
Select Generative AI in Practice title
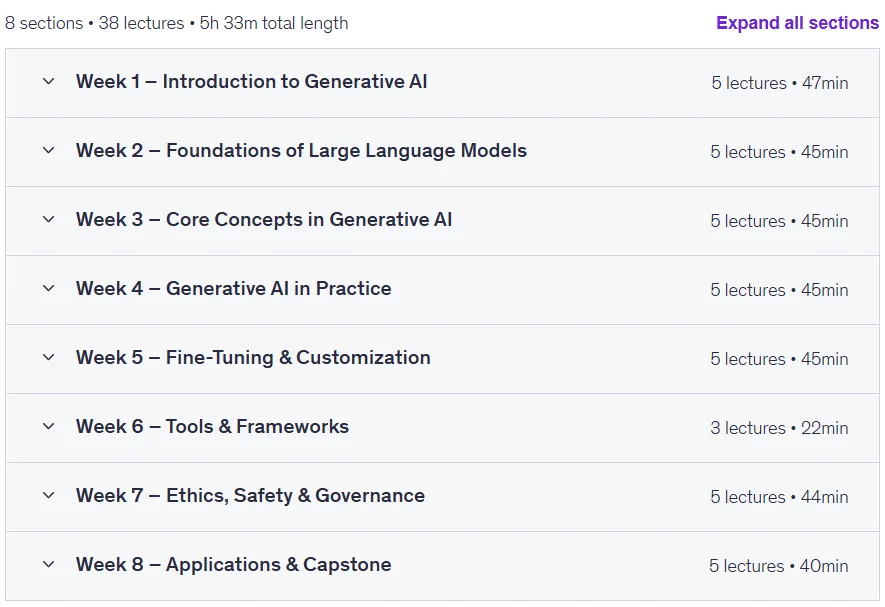(278, 289)
